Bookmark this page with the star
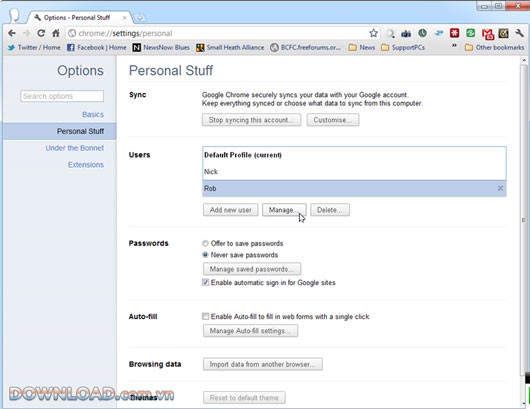Image resolution: width=530 pixels, height=409 pixels. pyautogui.click(x=373, y=33)
